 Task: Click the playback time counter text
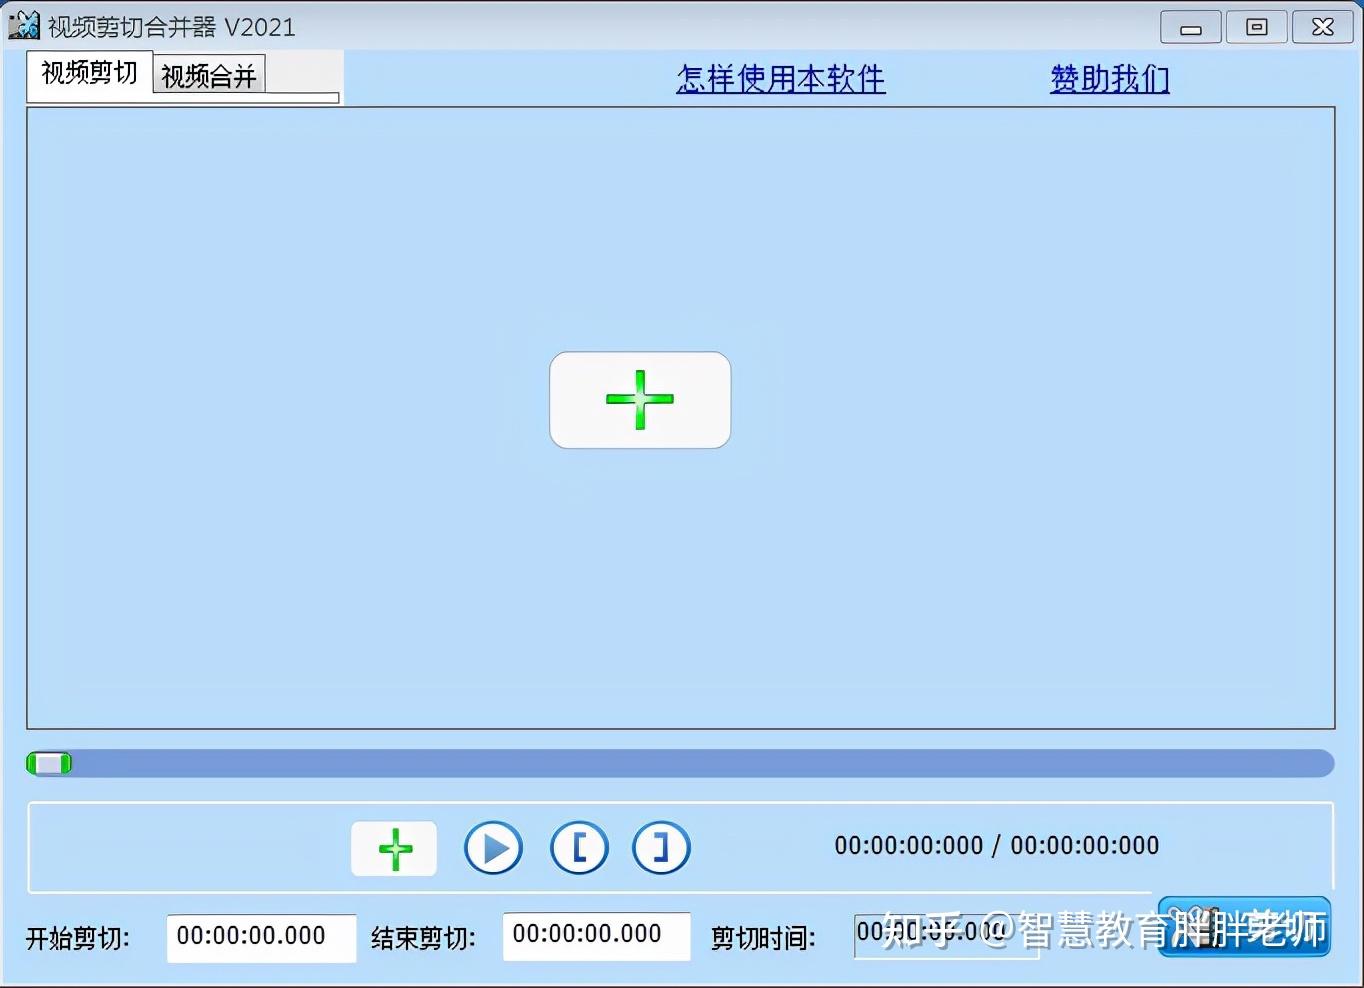(997, 846)
